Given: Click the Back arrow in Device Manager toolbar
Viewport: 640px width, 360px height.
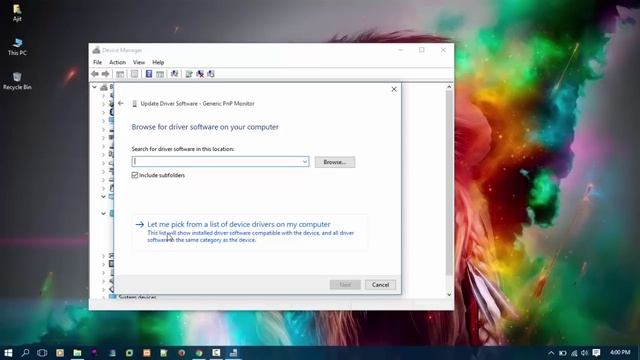Looking at the screenshot, I should [95, 74].
